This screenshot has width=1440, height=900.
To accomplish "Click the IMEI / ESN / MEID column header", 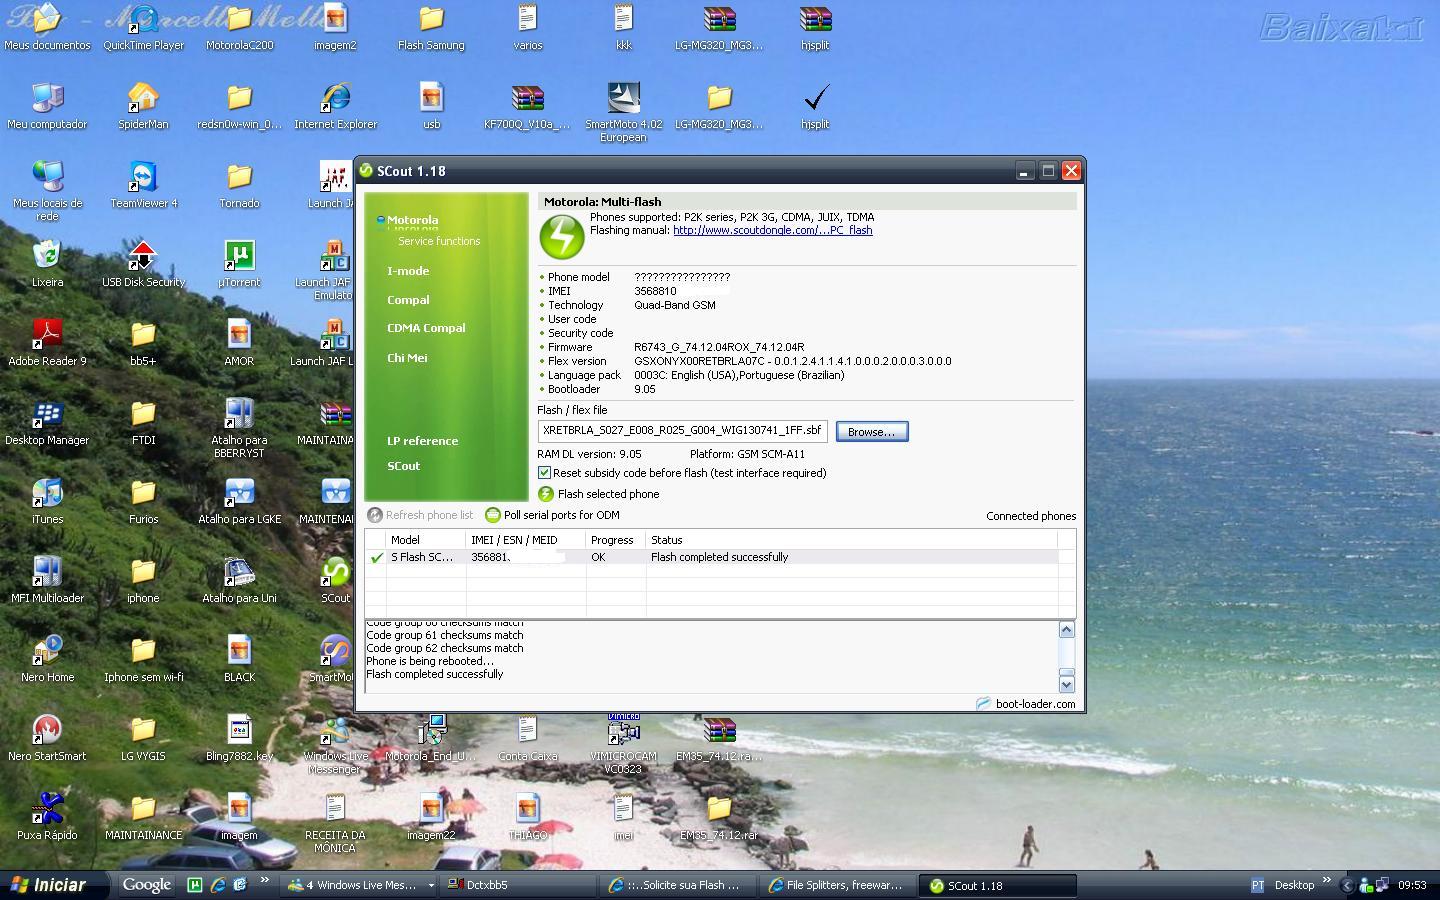I will pyautogui.click(x=526, y=540).
